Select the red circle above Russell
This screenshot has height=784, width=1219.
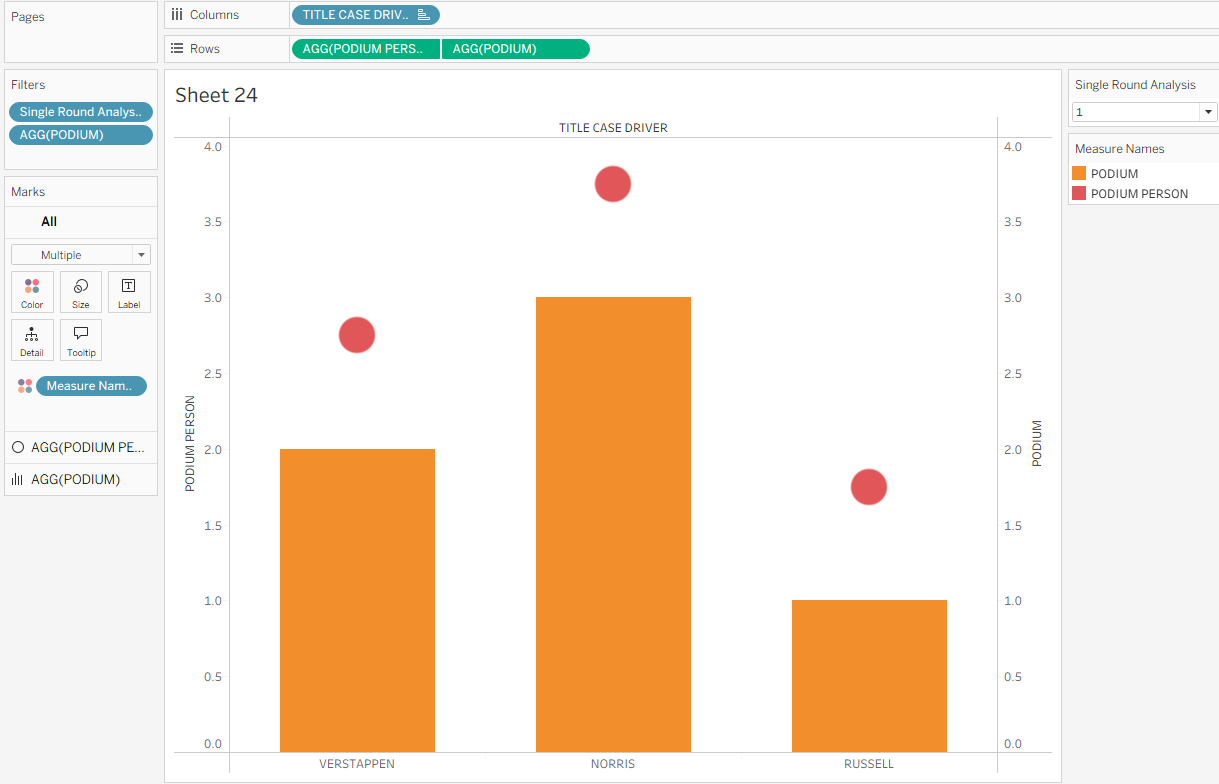869,487
